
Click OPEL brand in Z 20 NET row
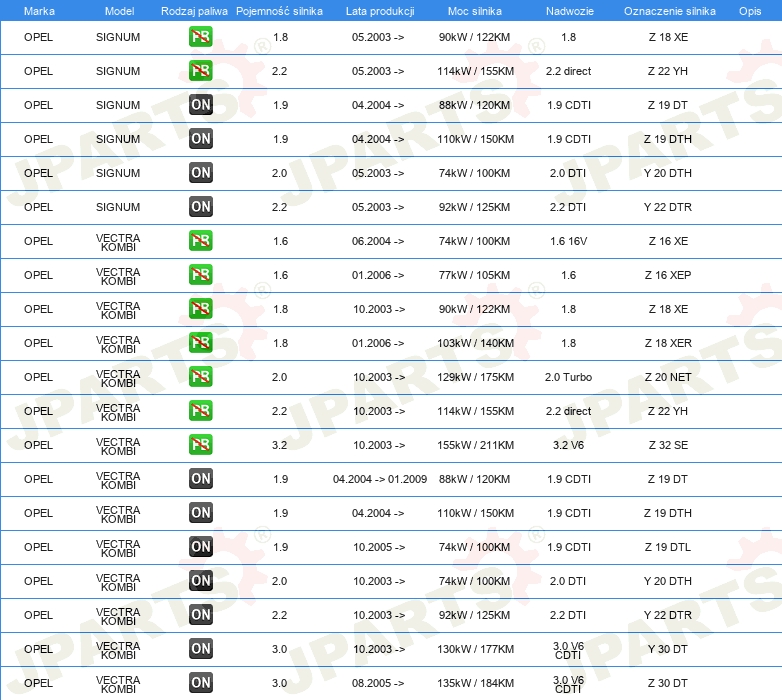[38, 377]
